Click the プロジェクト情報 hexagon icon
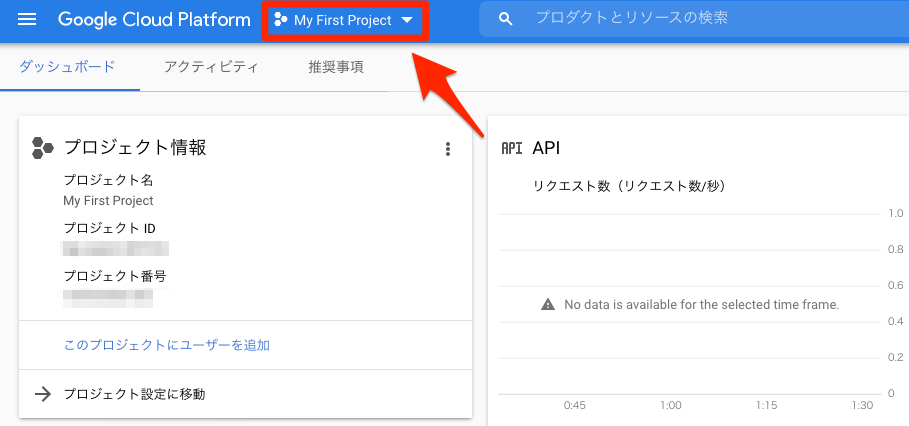Image resolution: width=909 pixels, height=426 pixels. tap(43, 148)
